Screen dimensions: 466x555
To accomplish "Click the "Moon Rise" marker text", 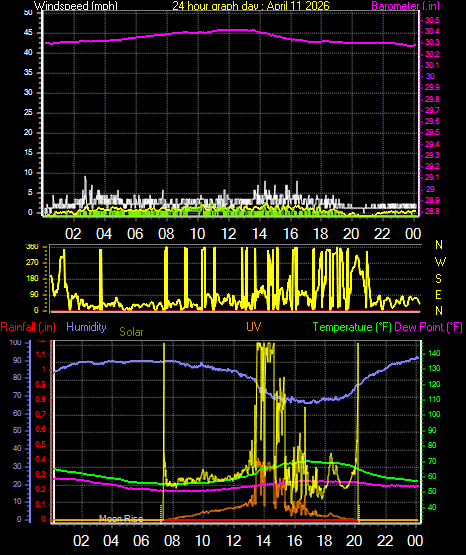I will [x=121, y=519].
